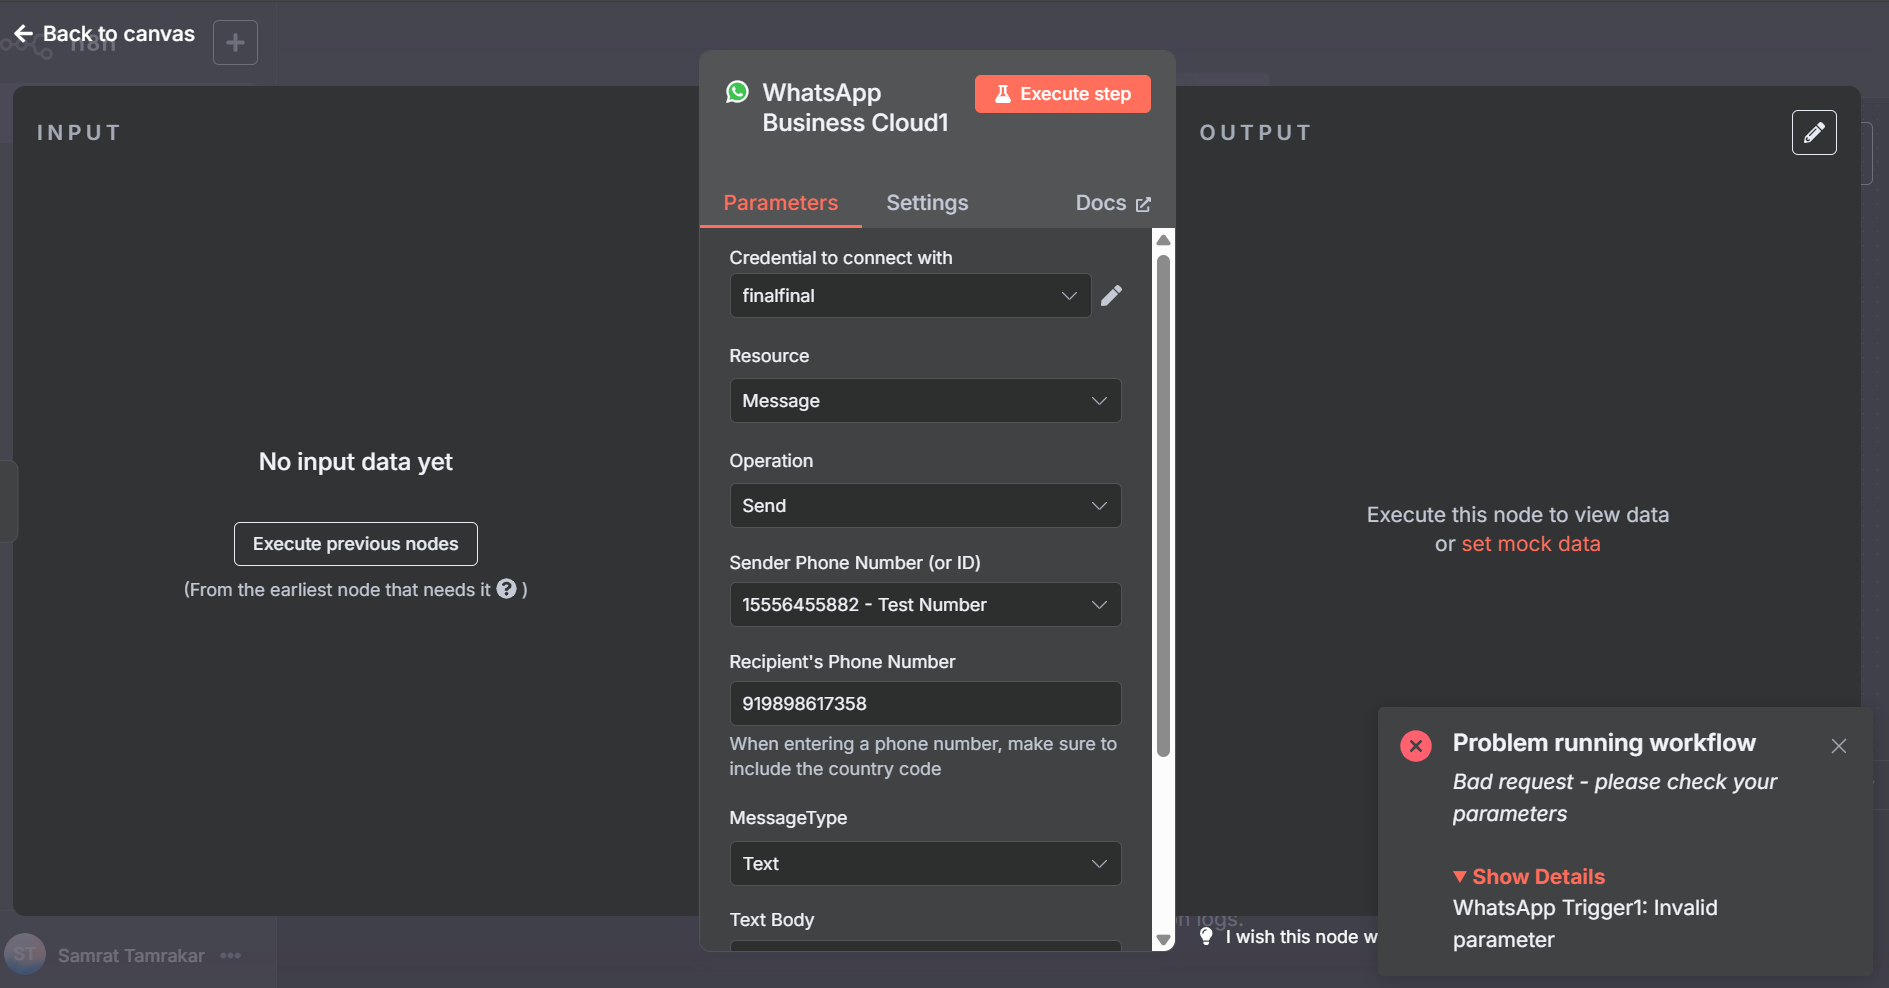
Task: Click set mock data link
Action: coord(1531,544)
